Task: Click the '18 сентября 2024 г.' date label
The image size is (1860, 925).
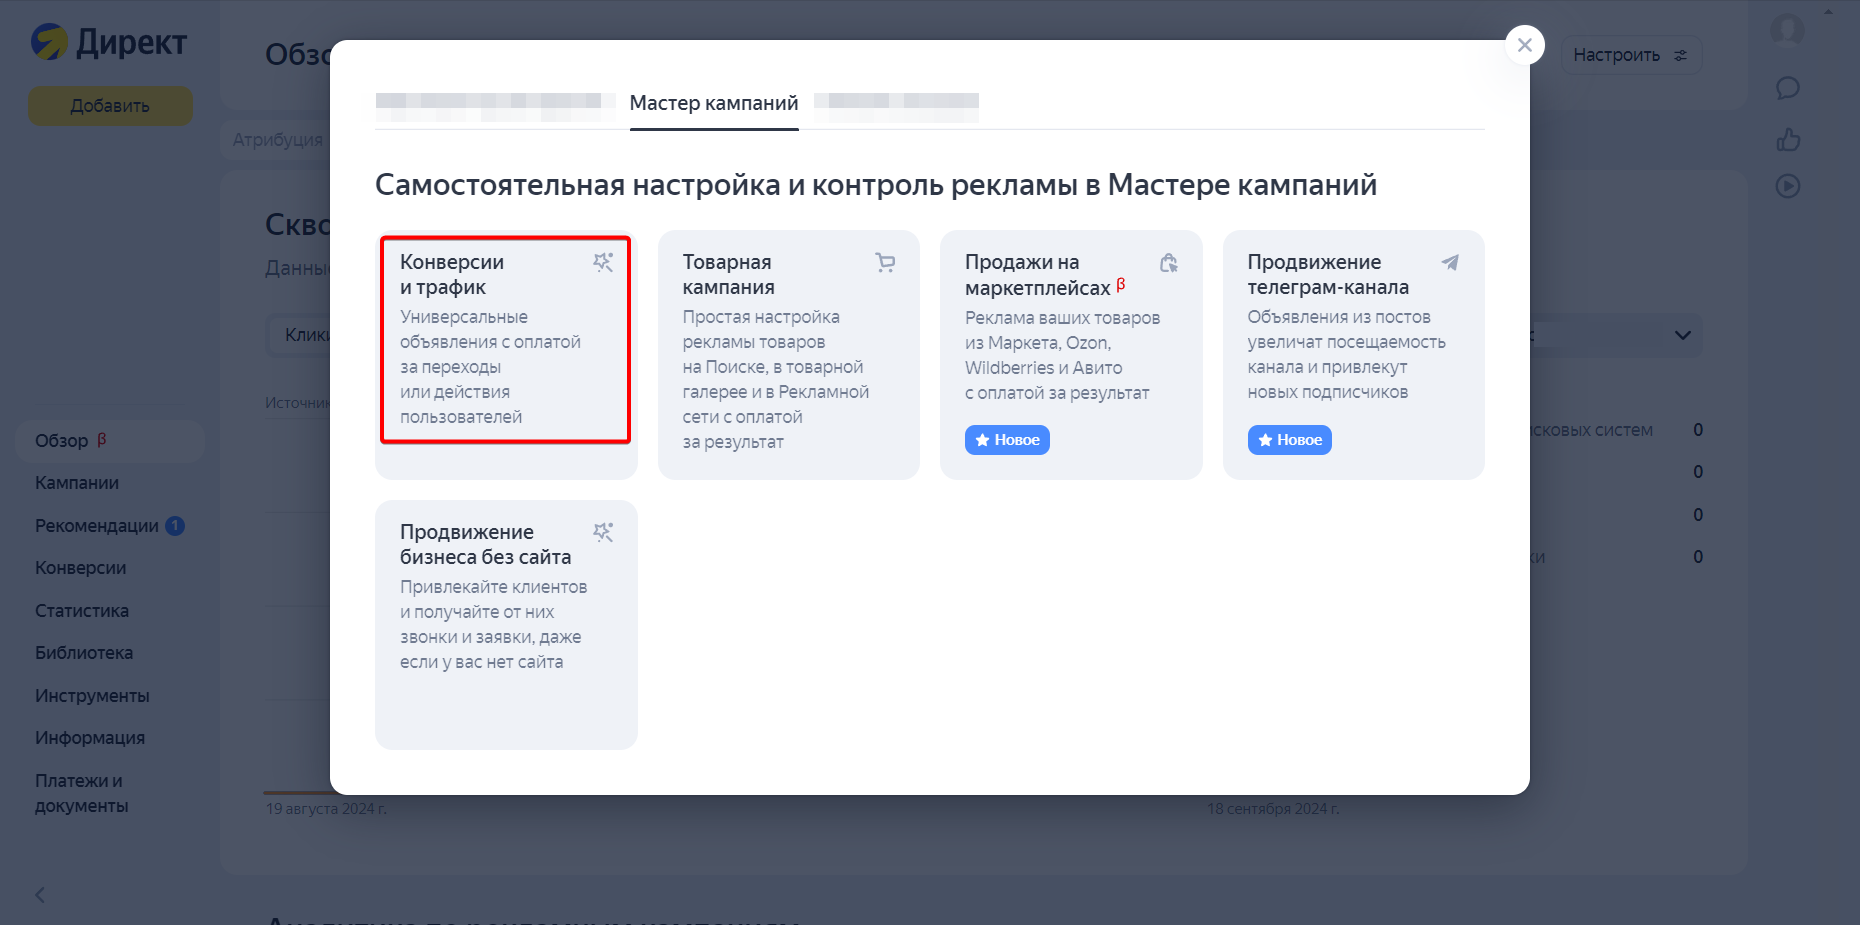Action: tap(1273, 808)
